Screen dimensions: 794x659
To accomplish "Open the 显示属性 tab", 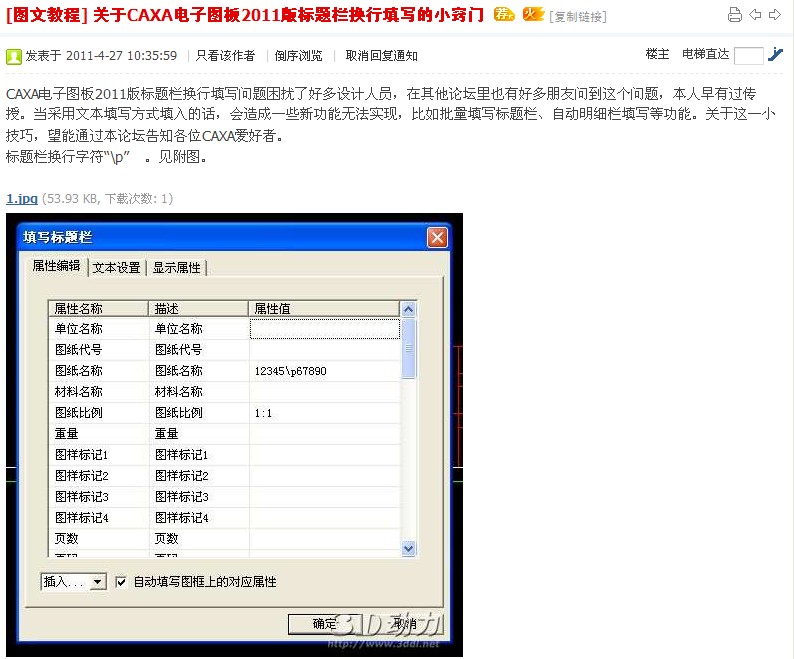I will pos(176,268).
